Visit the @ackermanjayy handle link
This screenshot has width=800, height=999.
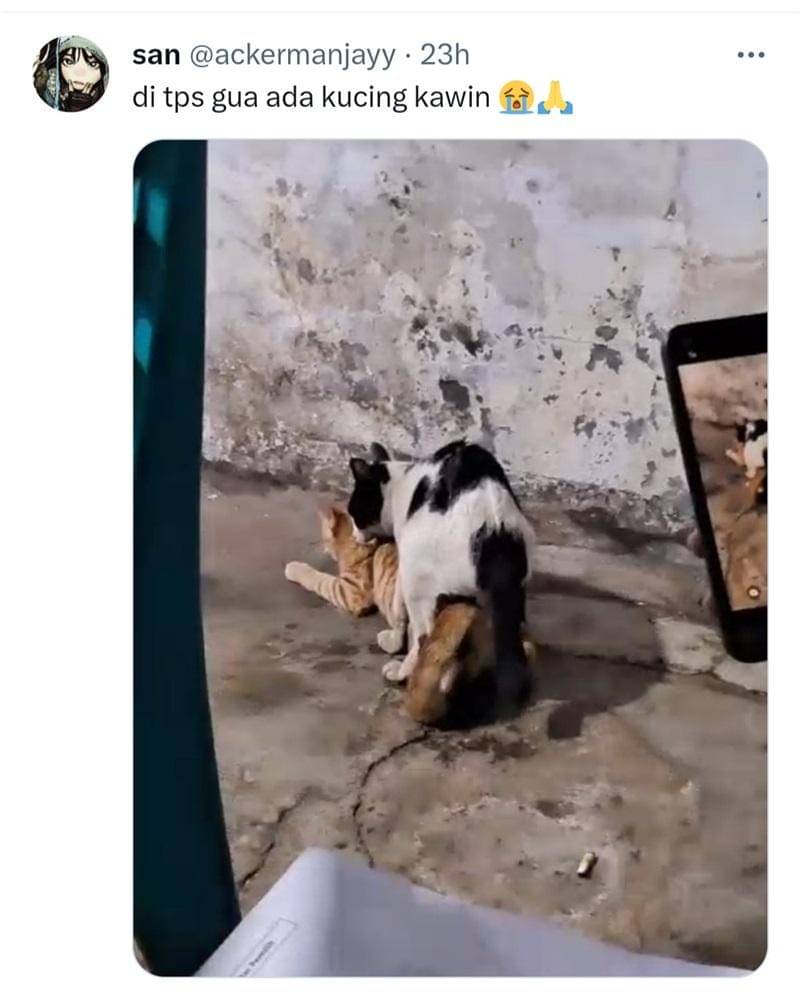coord(291,55)
